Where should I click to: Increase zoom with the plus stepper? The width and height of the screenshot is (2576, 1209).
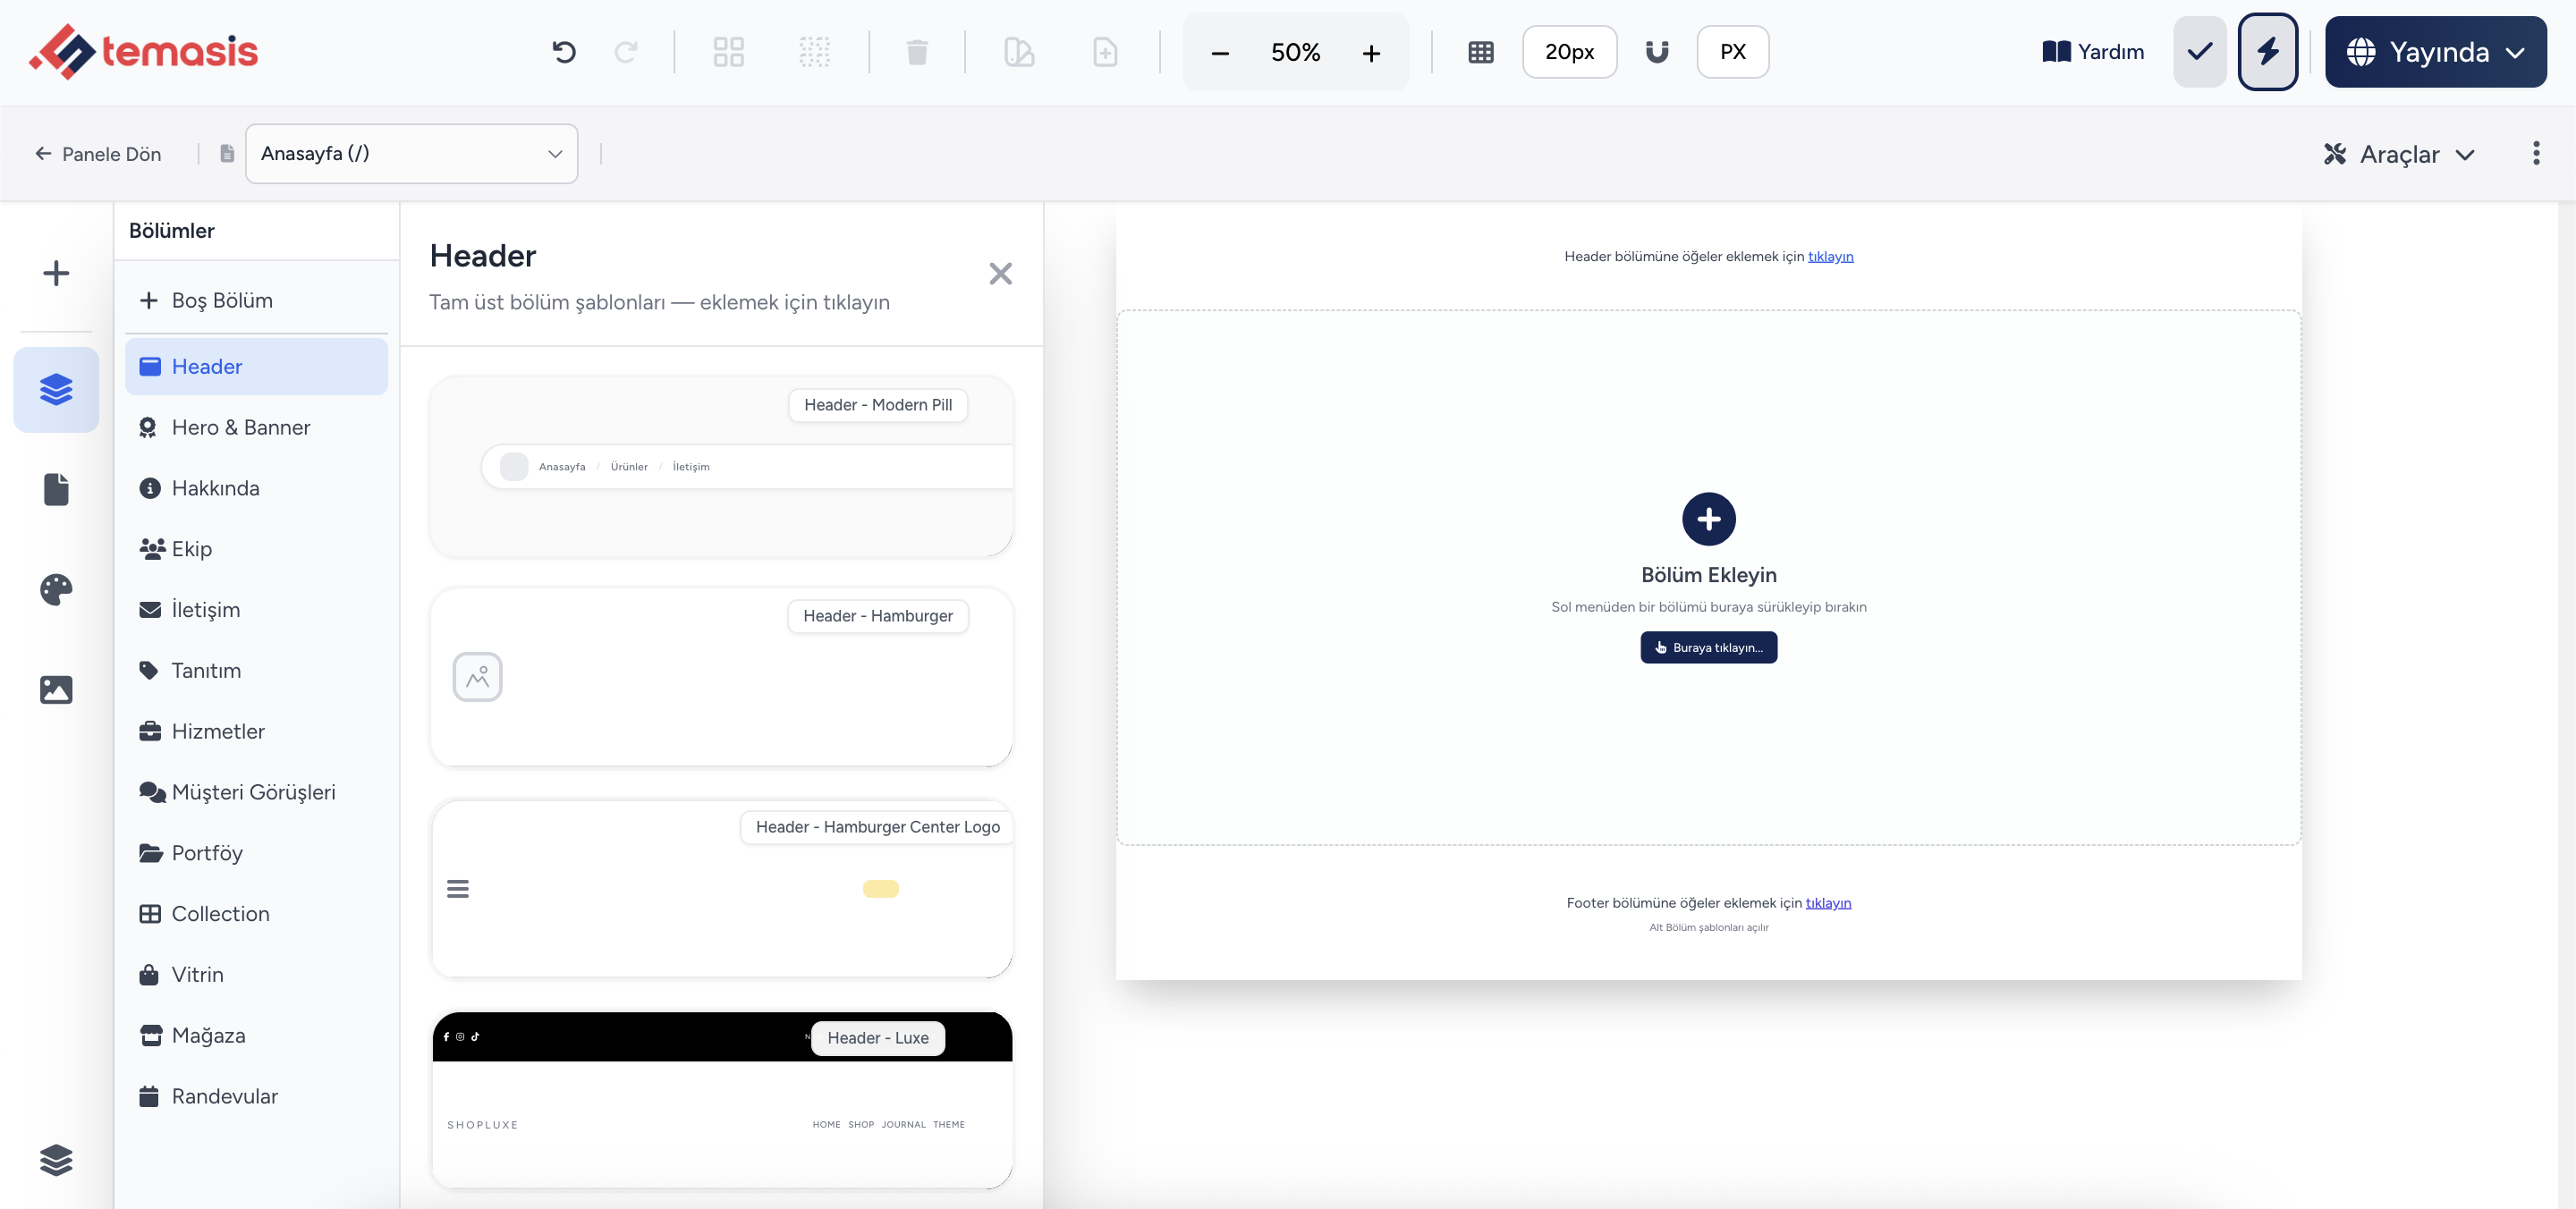[1371, 52]
